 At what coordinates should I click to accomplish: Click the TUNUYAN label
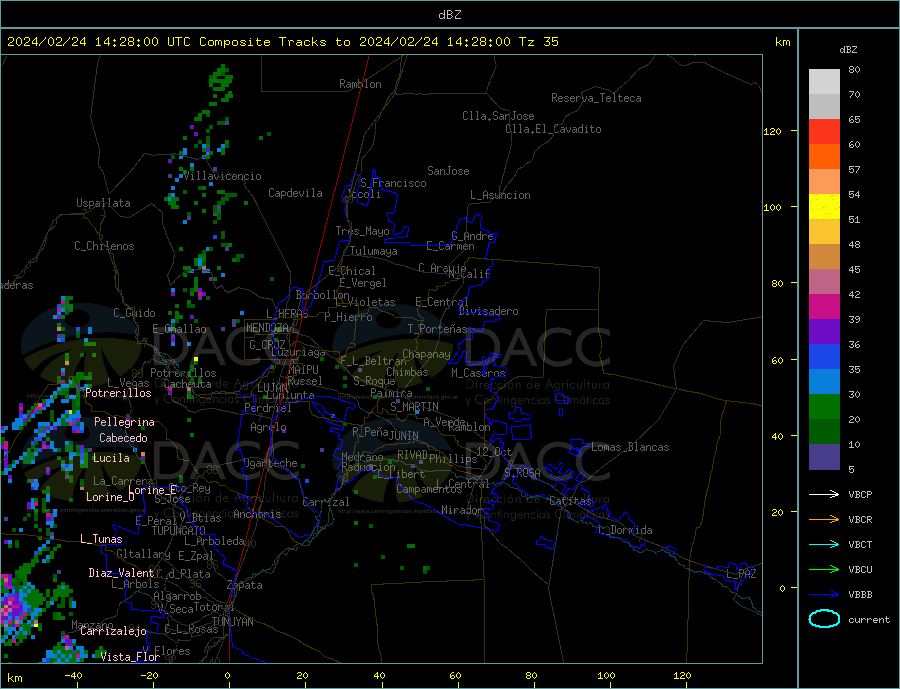pyautogui.click(x=232, y=622)
